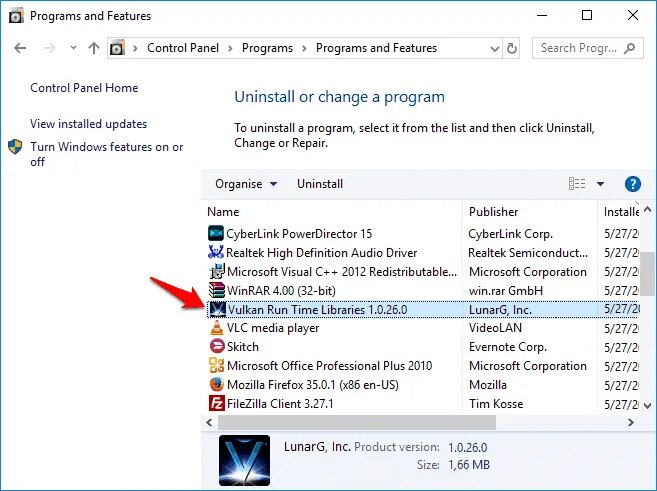Click the large Vulkan logo in details pane
This screenshot has width=657, height=491.
(x=244, y=460)
